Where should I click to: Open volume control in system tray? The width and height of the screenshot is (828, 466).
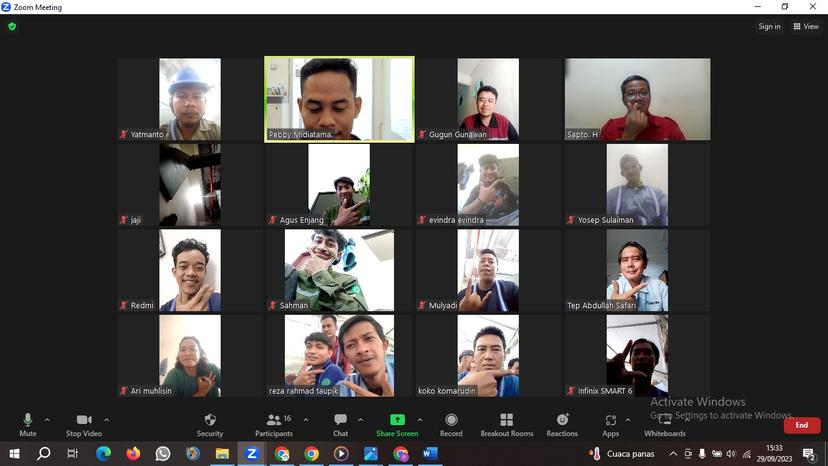click(731, 453)
